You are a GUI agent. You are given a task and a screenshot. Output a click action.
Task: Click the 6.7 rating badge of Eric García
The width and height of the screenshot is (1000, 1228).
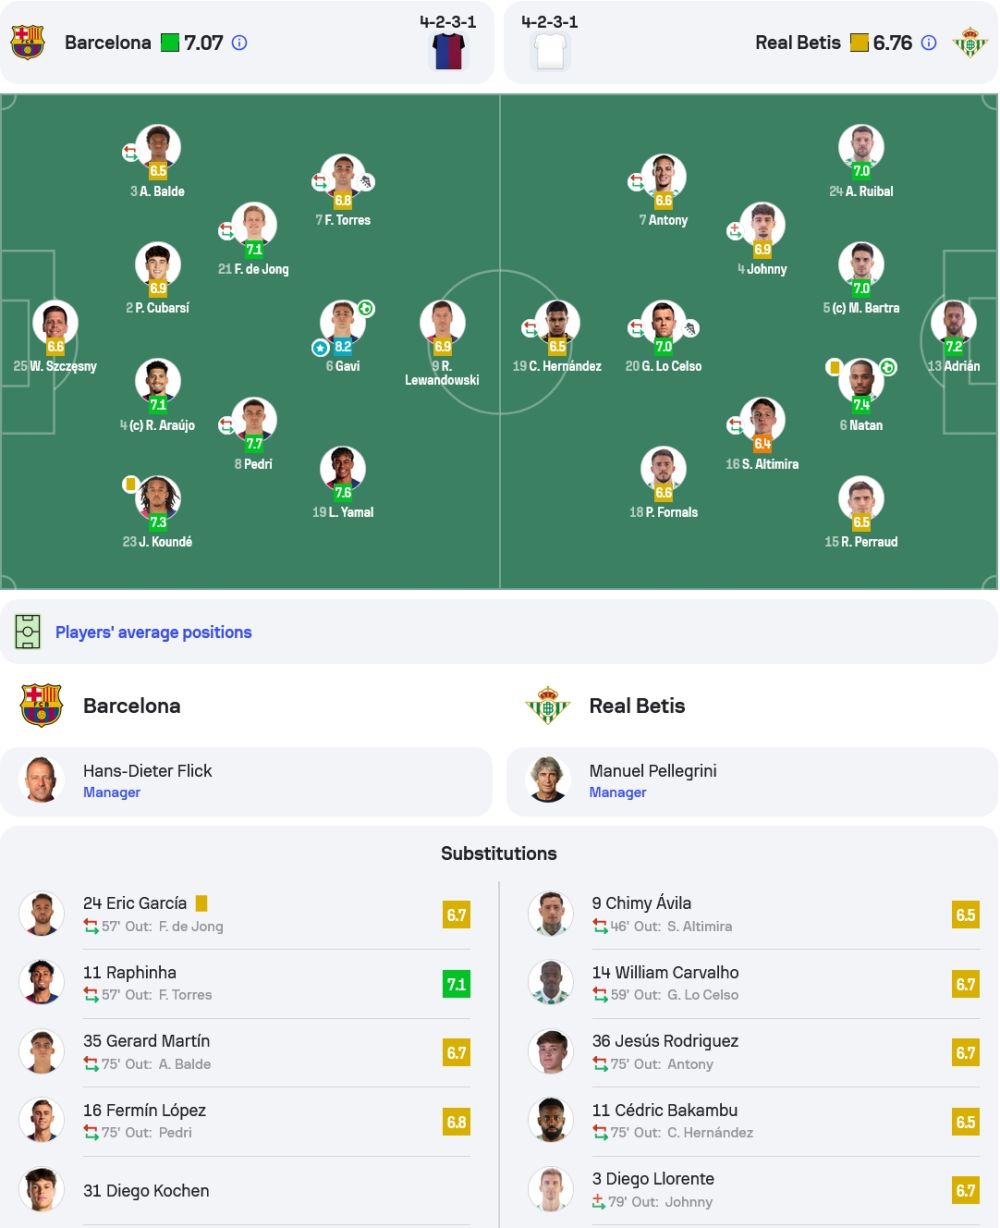[456, 915]
